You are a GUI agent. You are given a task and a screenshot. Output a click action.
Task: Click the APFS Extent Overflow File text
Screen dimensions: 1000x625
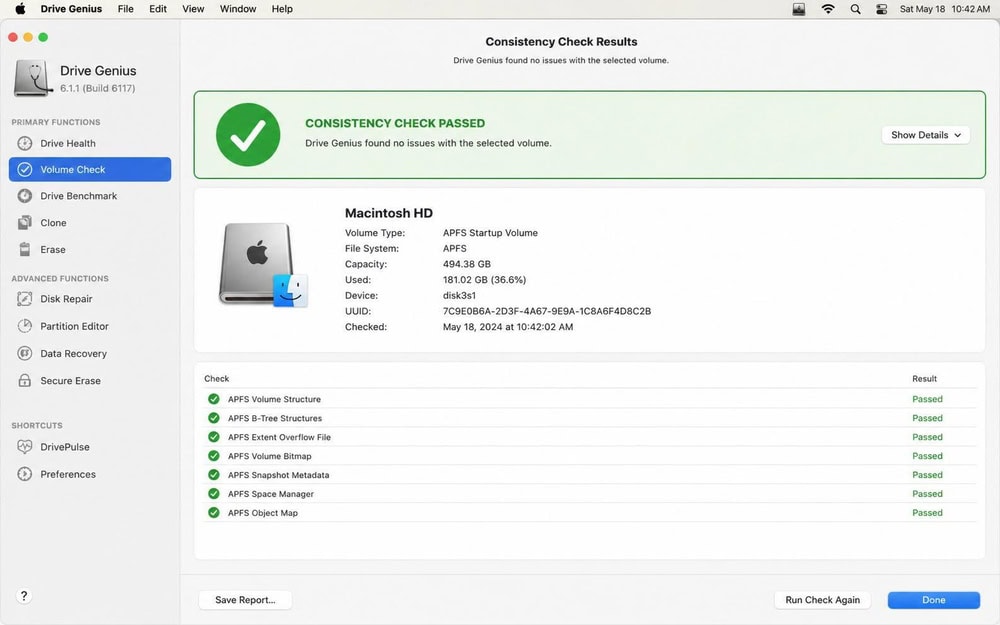pos(279,437)
